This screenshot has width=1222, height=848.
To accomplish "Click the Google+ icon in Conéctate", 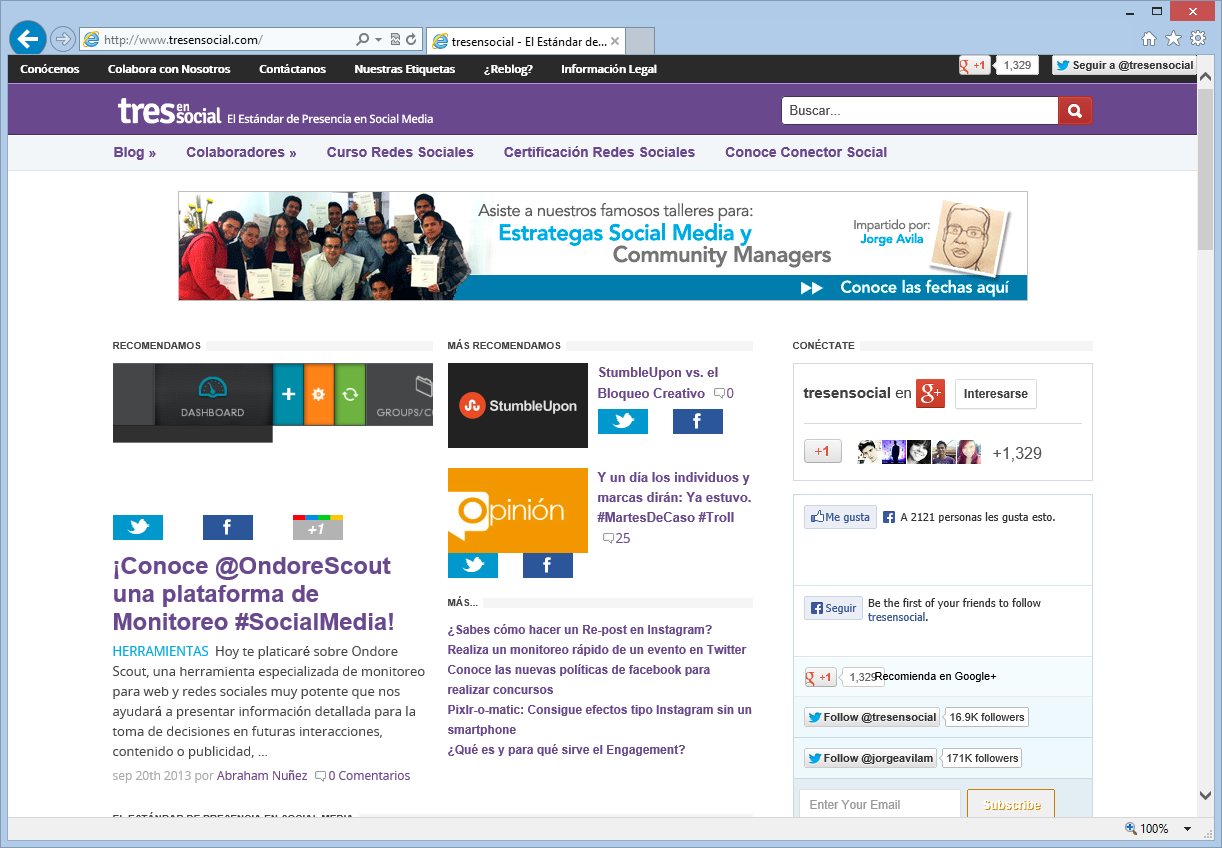I will [931, 393].
